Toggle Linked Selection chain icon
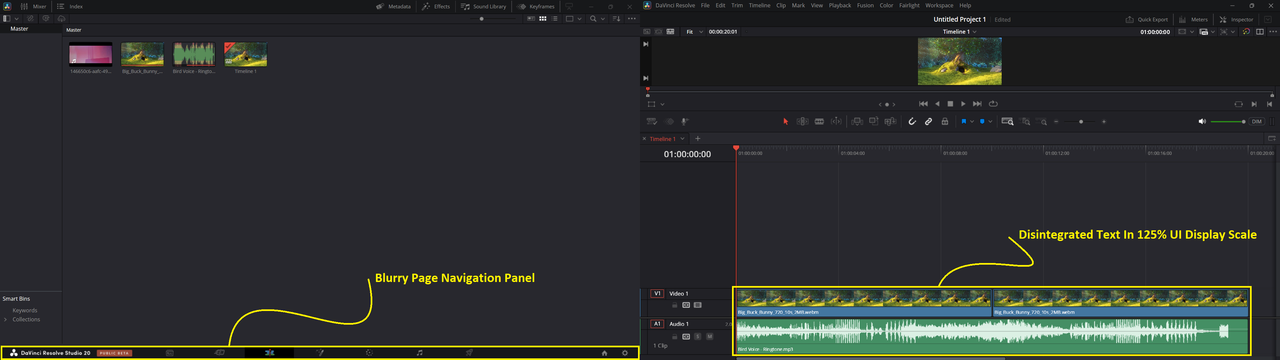 point(928,121)
